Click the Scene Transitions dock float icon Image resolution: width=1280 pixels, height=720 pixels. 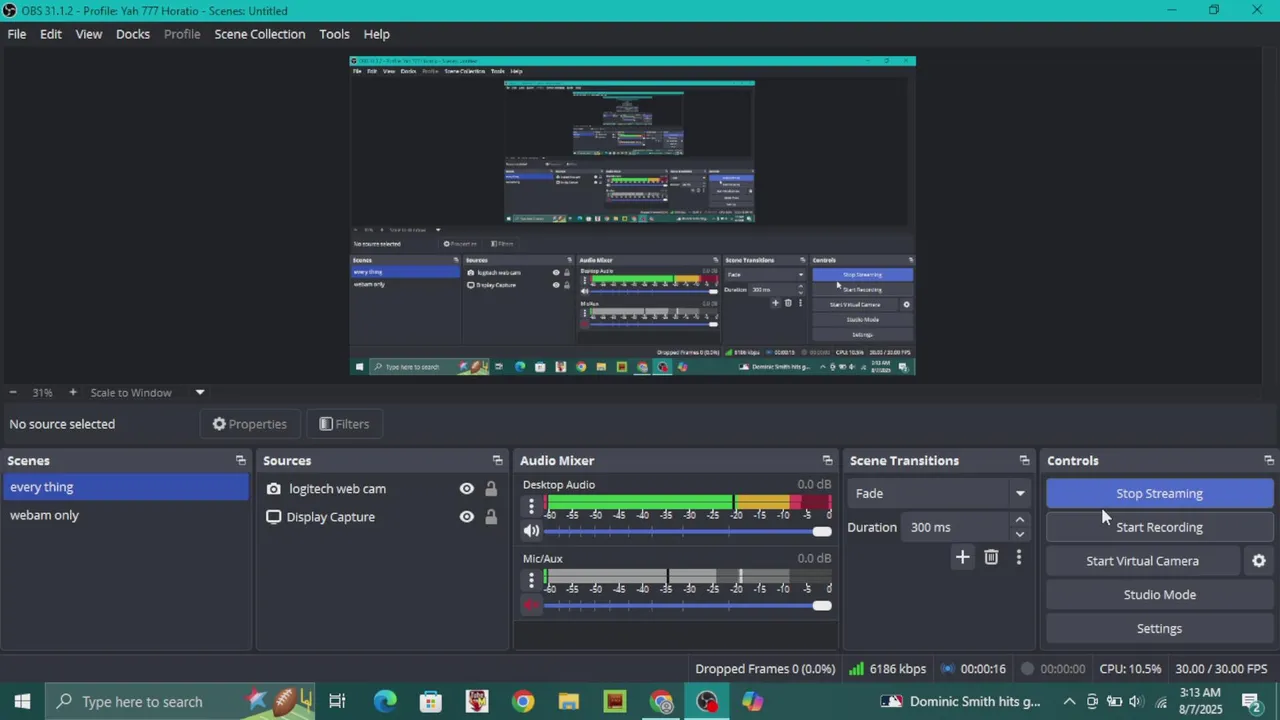[1024, 461]
